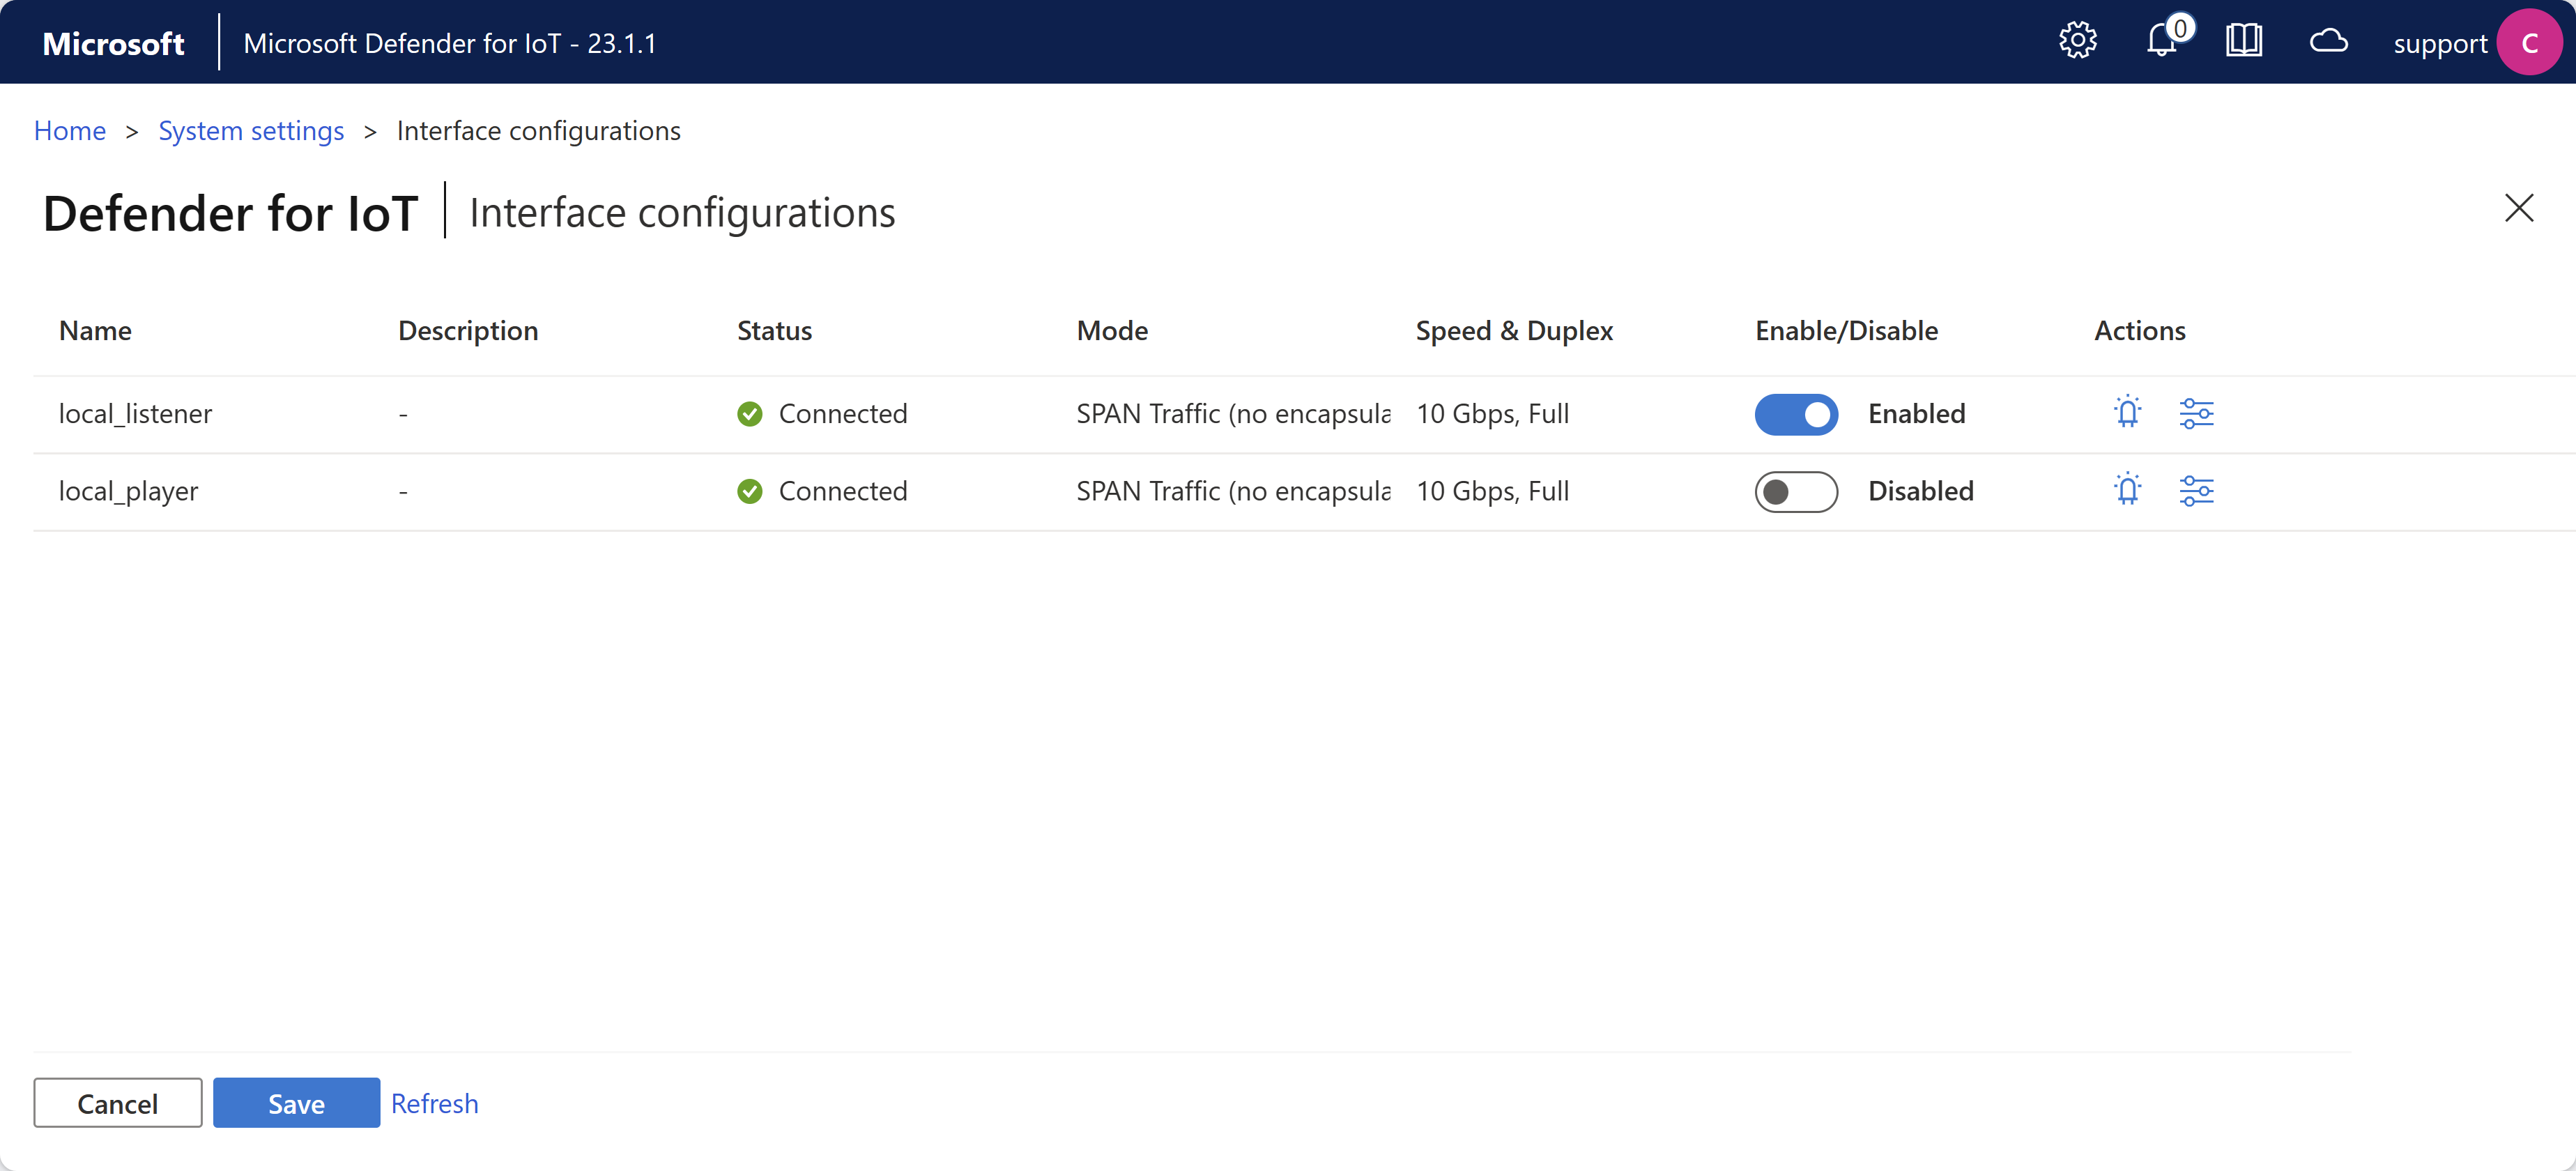Enable the local_player interface toggle
Screen dimensions: 2576x1171
(1795, 489)
